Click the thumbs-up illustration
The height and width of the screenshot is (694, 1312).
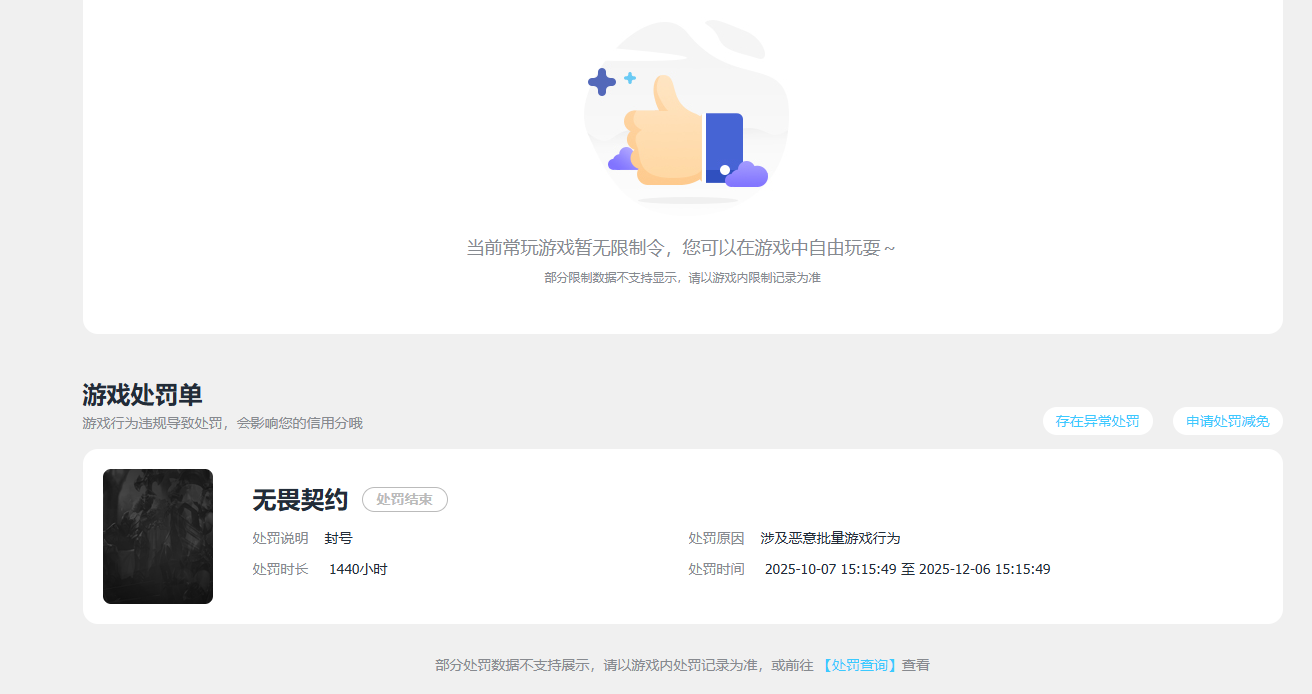(x=686, y=115)
